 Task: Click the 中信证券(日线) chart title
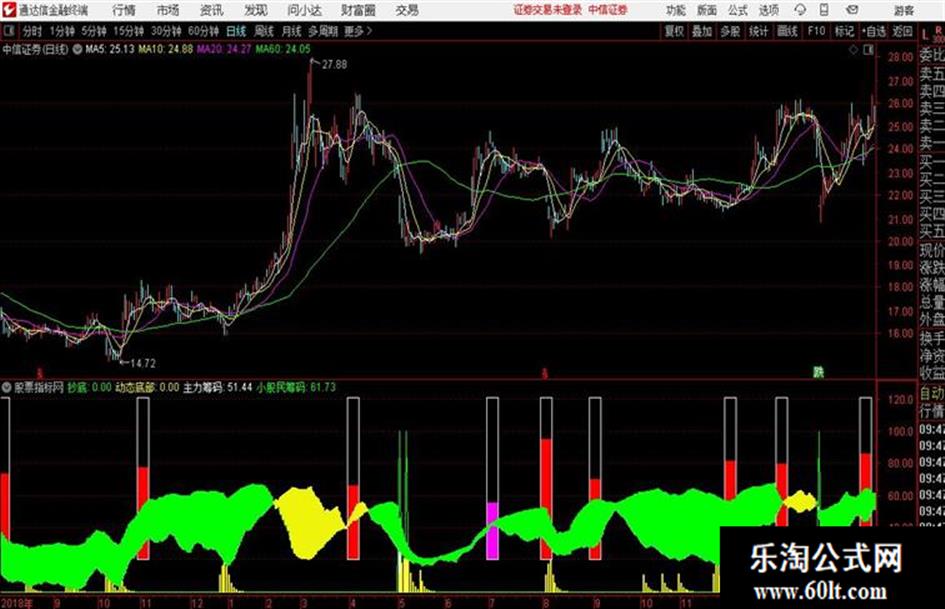(36, 49)
